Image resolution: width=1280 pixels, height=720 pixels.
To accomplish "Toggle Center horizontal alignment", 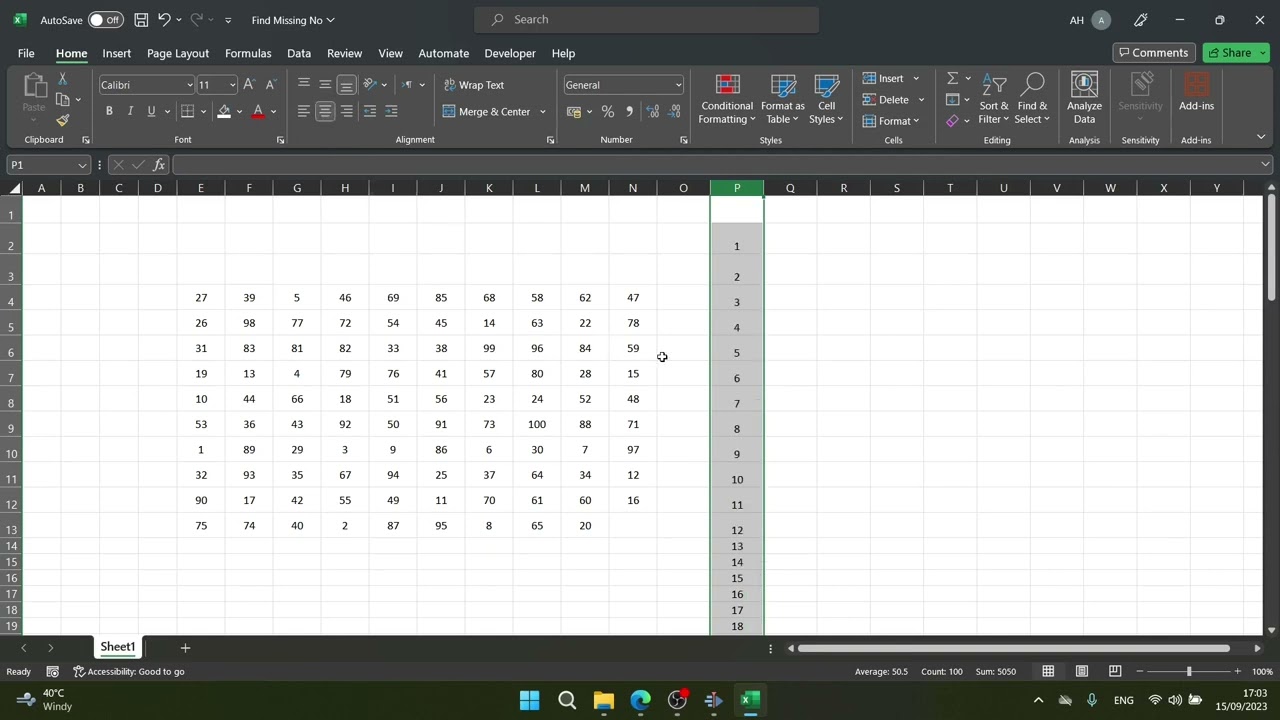I will 325,111.
